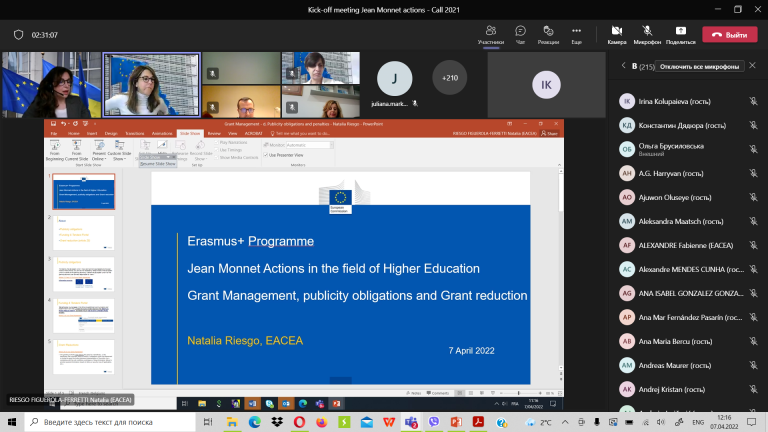Collapse participants list with the back chevron
The image size is (768, 432).
click(624, 65)
